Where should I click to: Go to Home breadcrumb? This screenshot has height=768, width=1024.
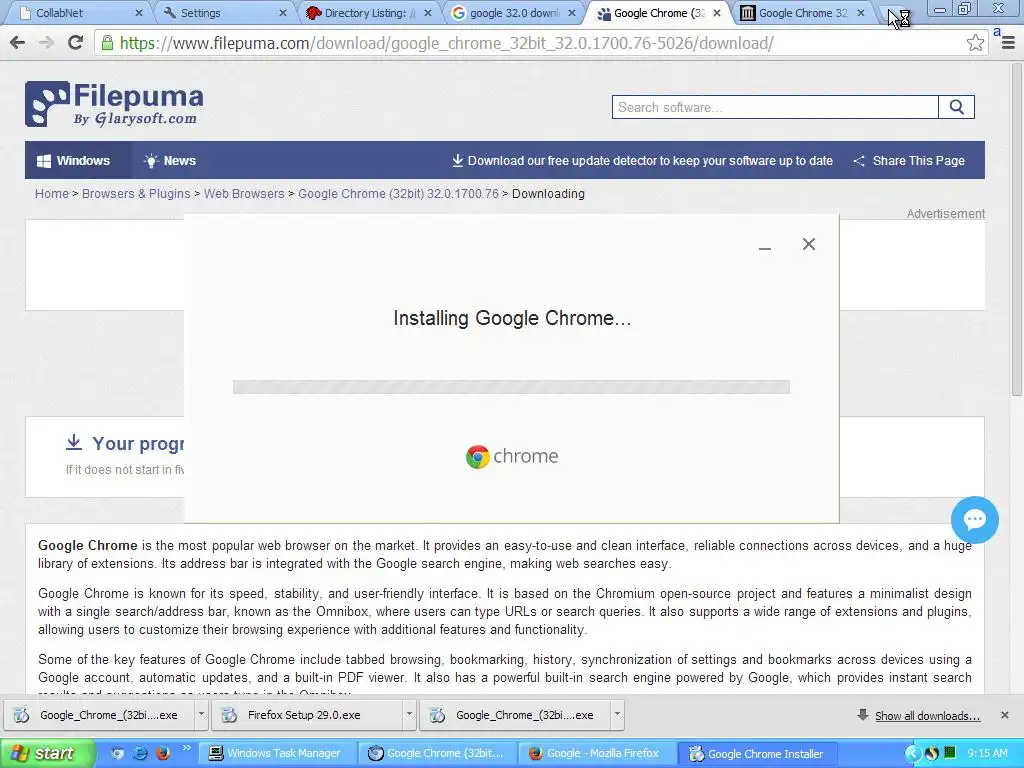coord(52,194)
